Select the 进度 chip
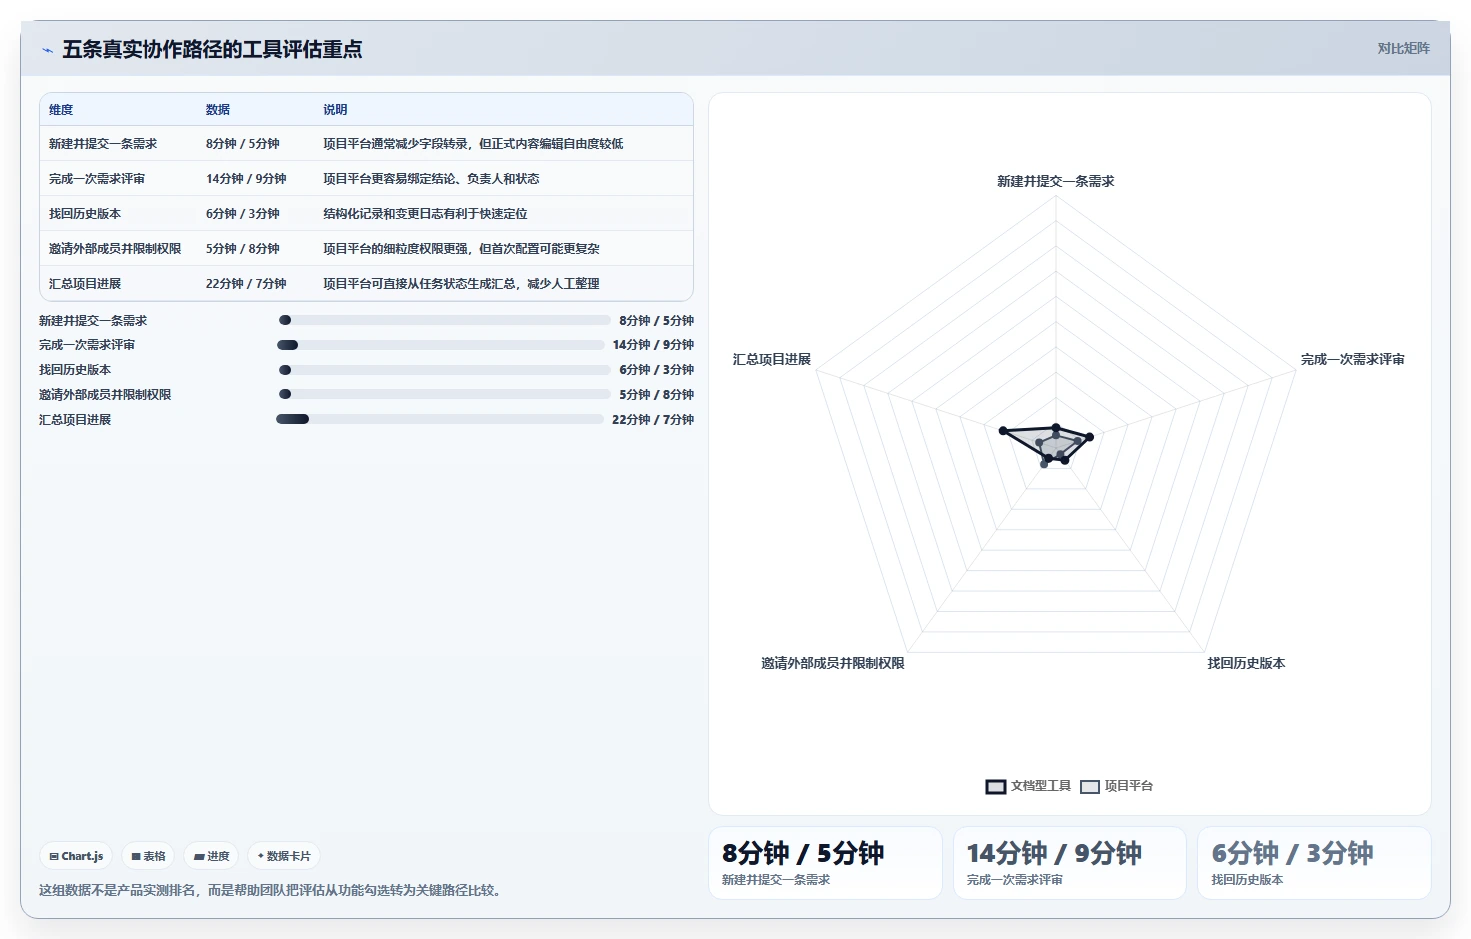This screenshot has height=939, width=1471. tap(211, 856)
